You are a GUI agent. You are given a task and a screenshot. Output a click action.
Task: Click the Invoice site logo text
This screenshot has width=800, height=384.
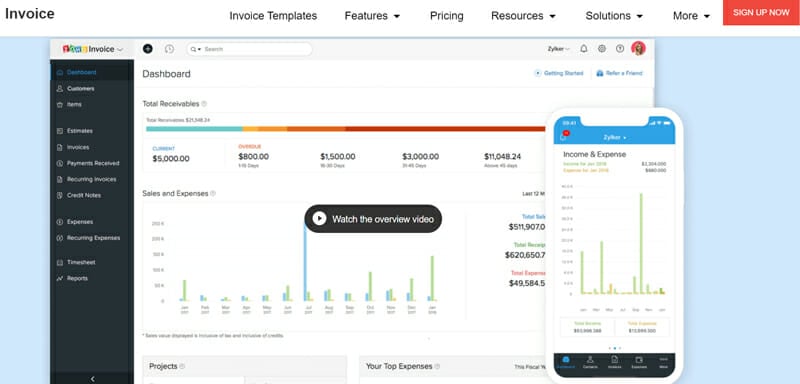[x=30, y=14]
